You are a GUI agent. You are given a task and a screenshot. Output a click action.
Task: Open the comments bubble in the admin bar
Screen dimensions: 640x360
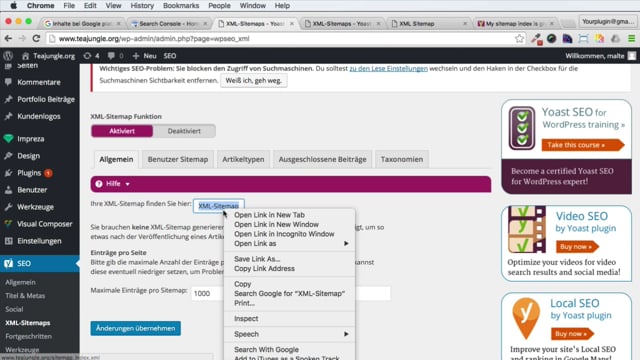coord(111,56)
